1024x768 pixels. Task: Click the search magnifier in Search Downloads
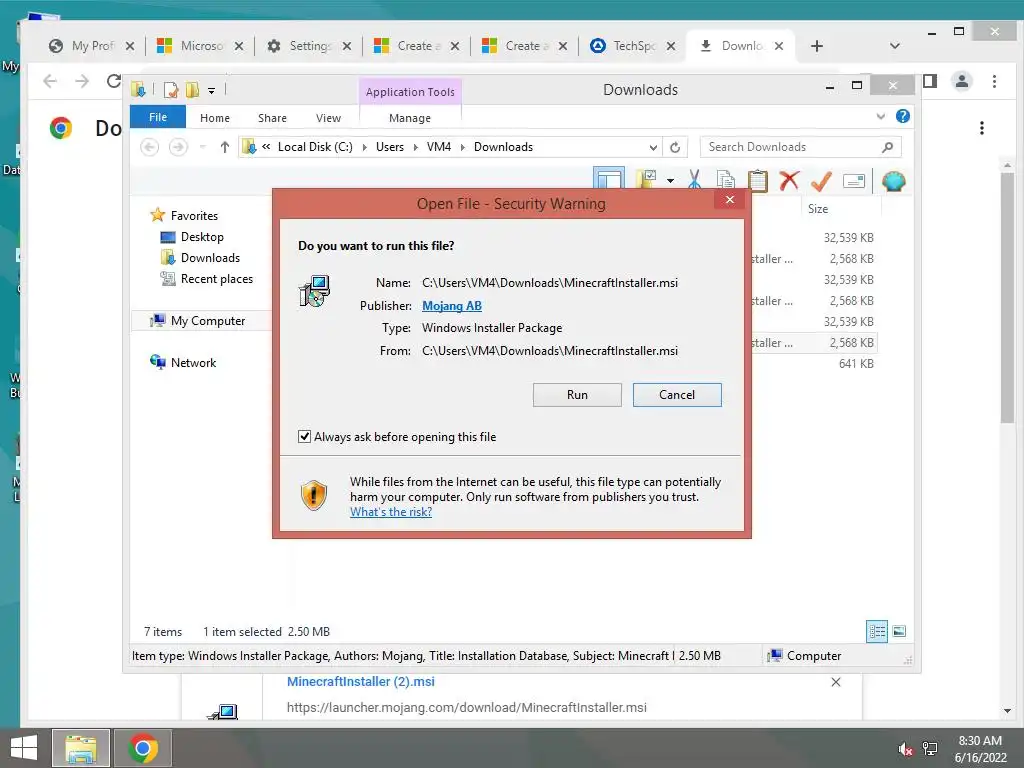point(888,147)
